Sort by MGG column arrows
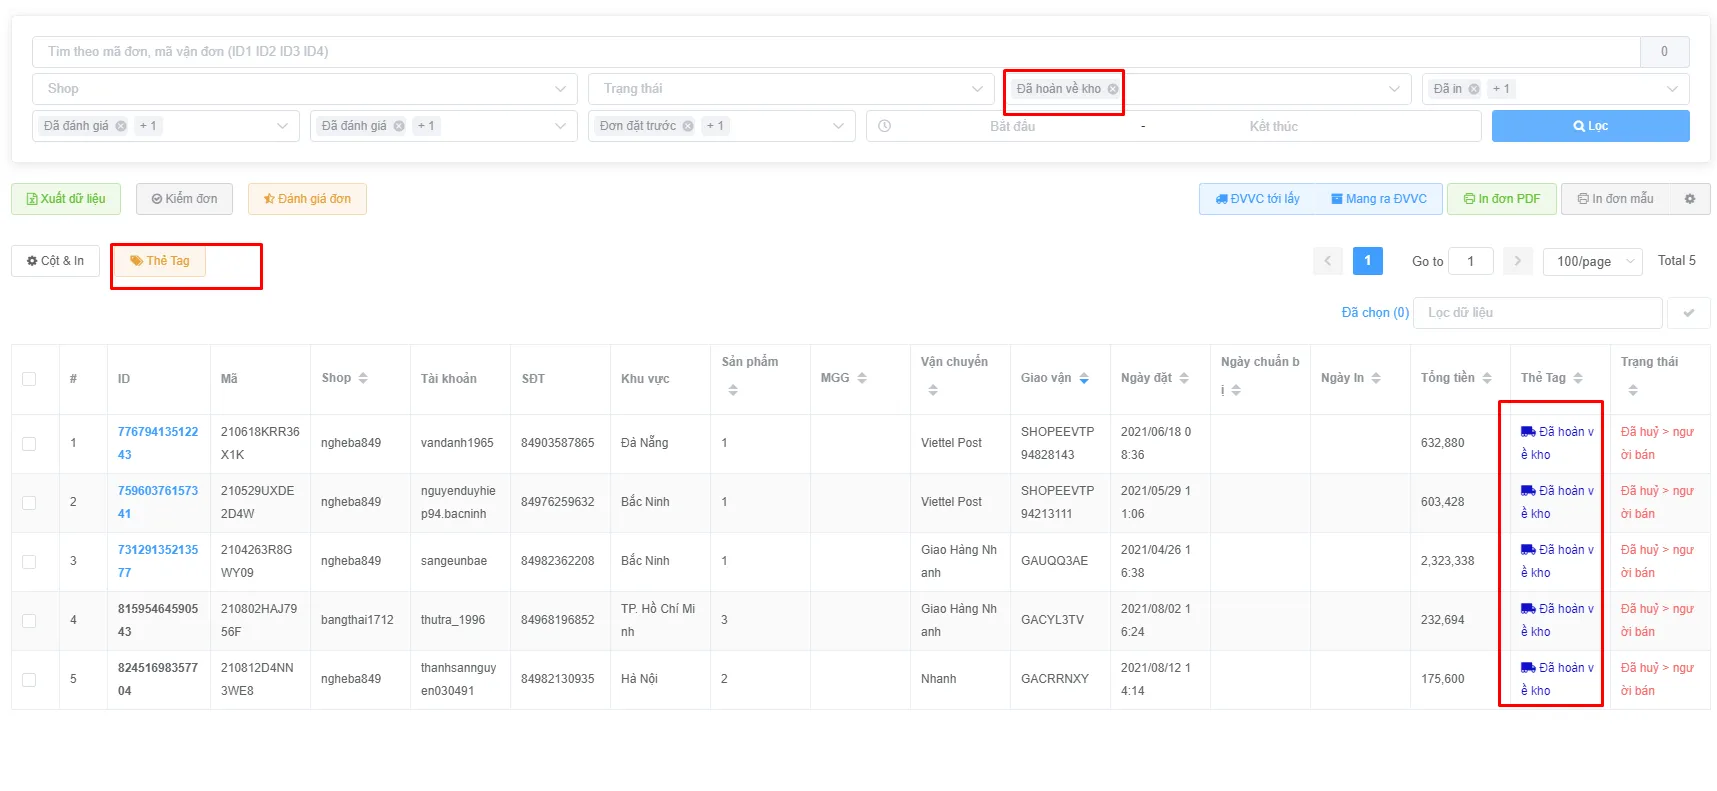Screen dimensions: 1717x791 862,378
